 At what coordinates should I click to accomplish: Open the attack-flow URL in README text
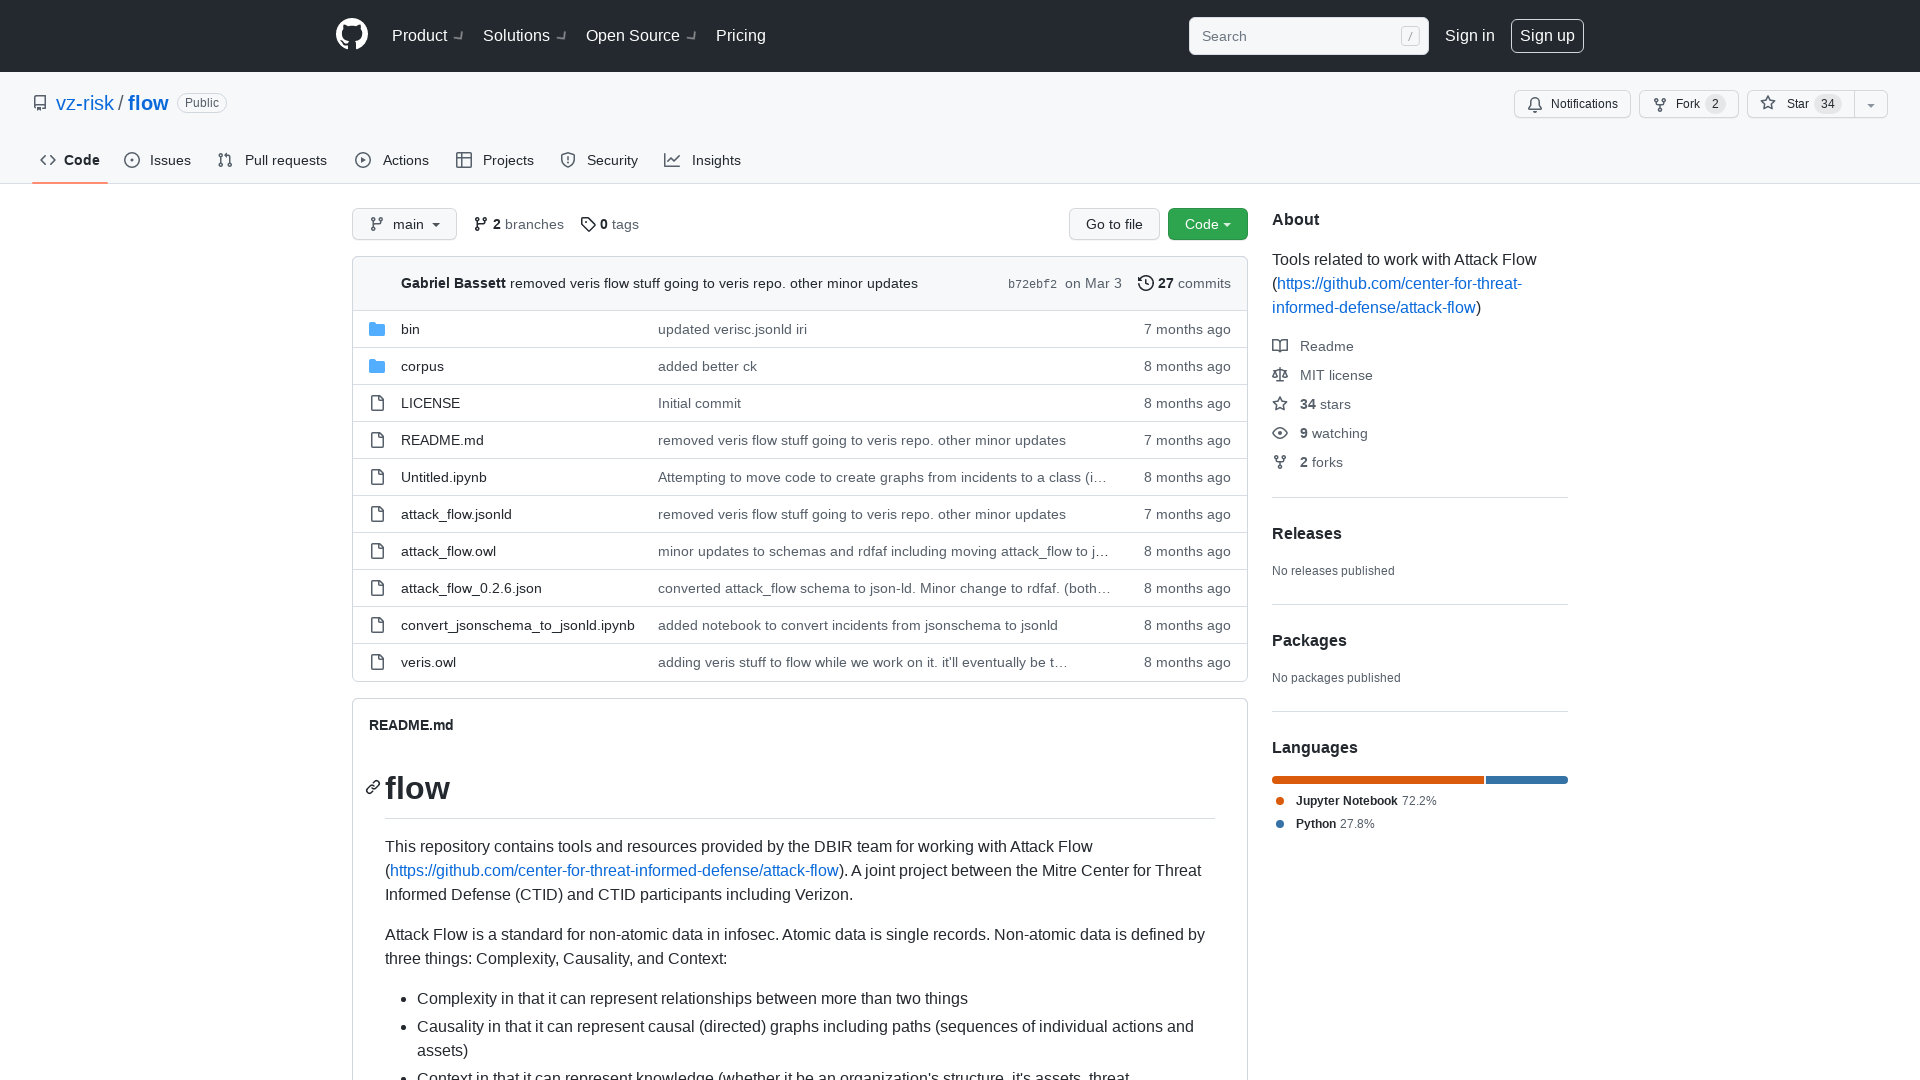pyautogui.click(x=614, y=870)
